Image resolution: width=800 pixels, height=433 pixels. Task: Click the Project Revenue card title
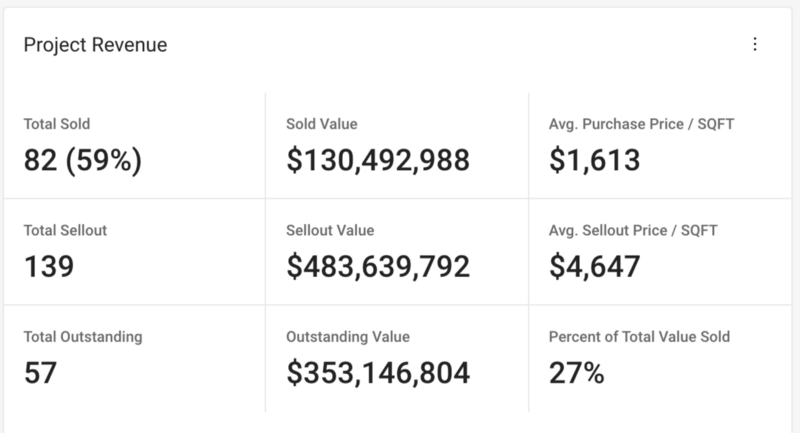(95, 45)
